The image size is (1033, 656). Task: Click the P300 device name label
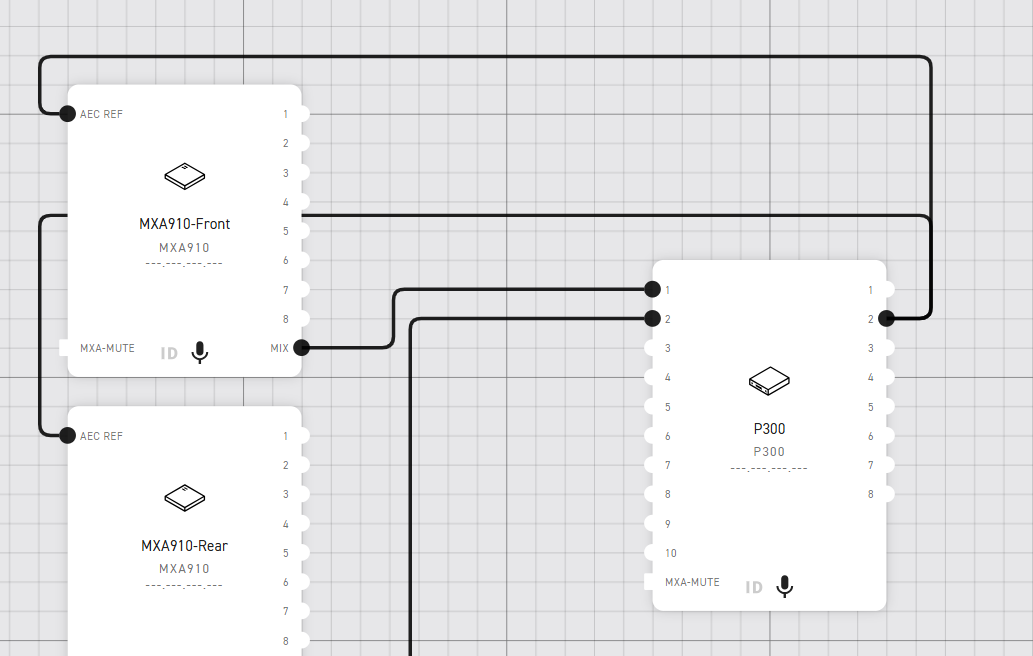pyautogui.click(x=769, y=428)
